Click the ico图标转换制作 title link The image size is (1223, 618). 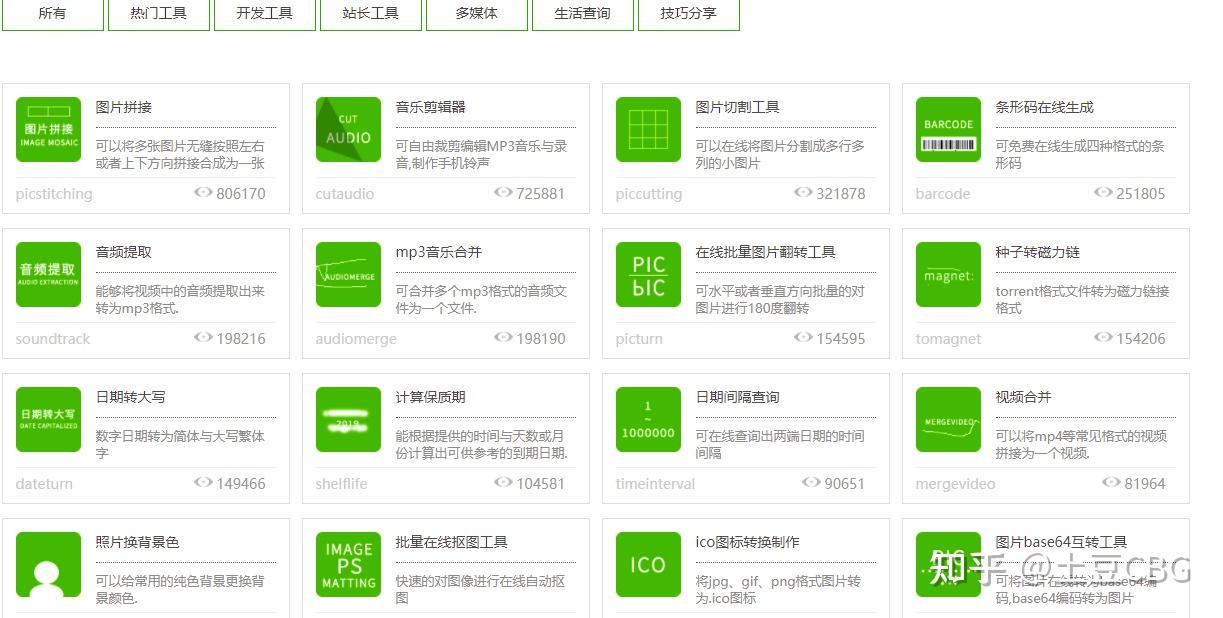[x=748, y=542]
